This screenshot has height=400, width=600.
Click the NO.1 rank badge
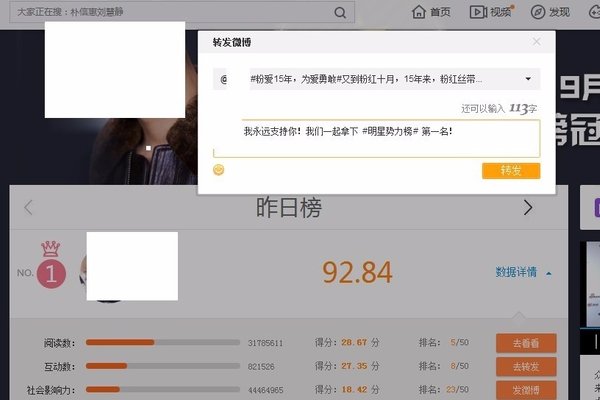[51, 274]
